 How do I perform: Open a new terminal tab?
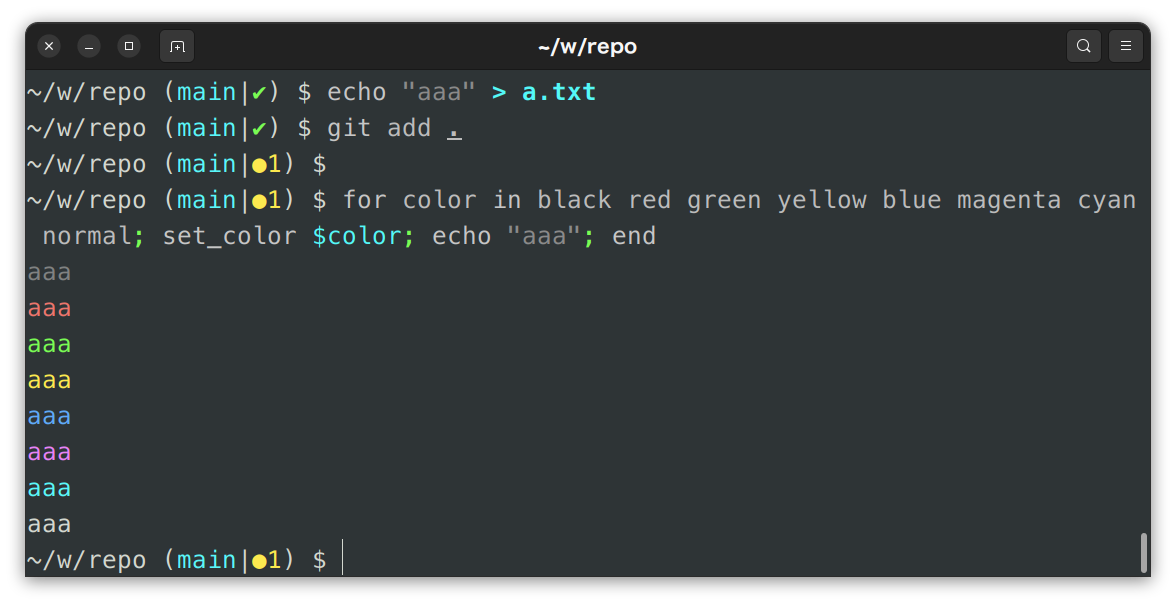[x=177, y=46]
